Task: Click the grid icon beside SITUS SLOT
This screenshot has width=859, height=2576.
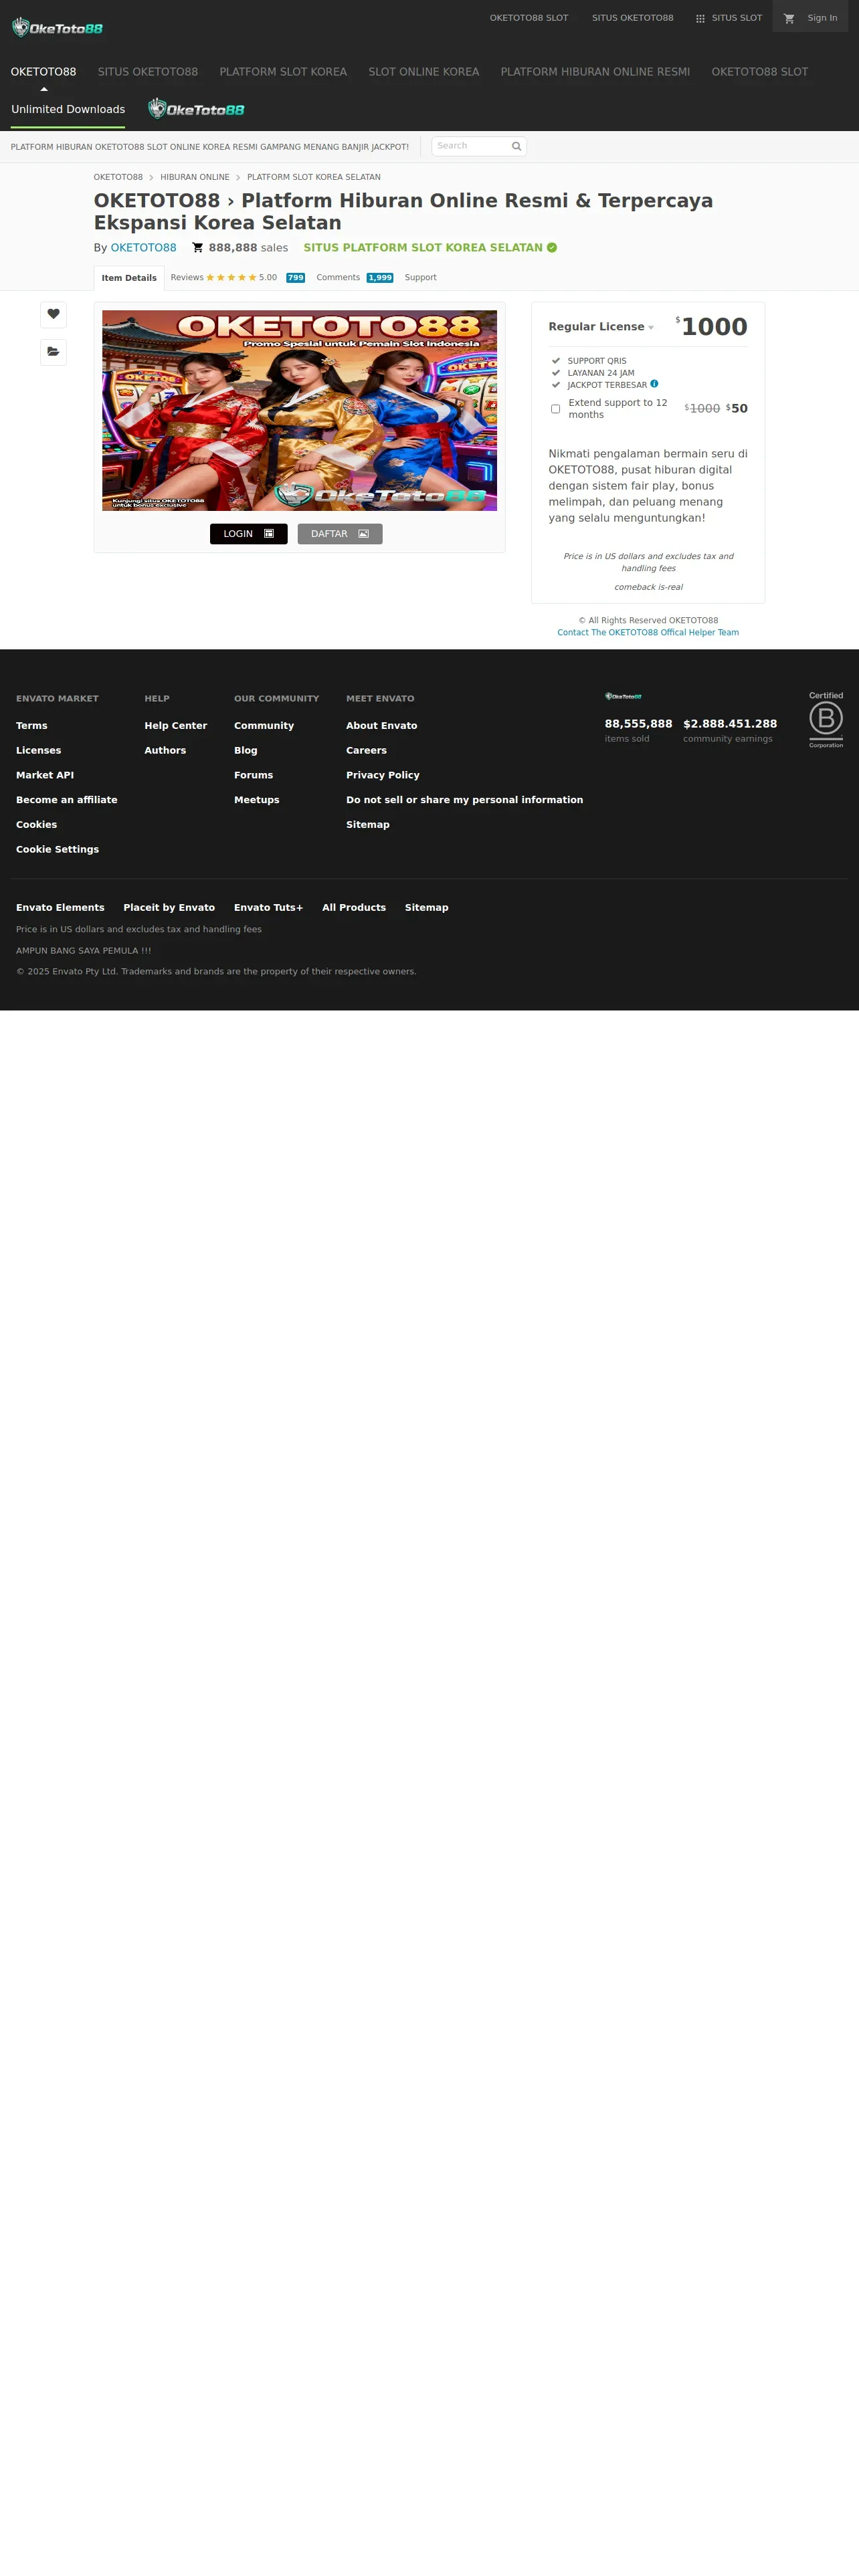Action: tap(700, 18)
